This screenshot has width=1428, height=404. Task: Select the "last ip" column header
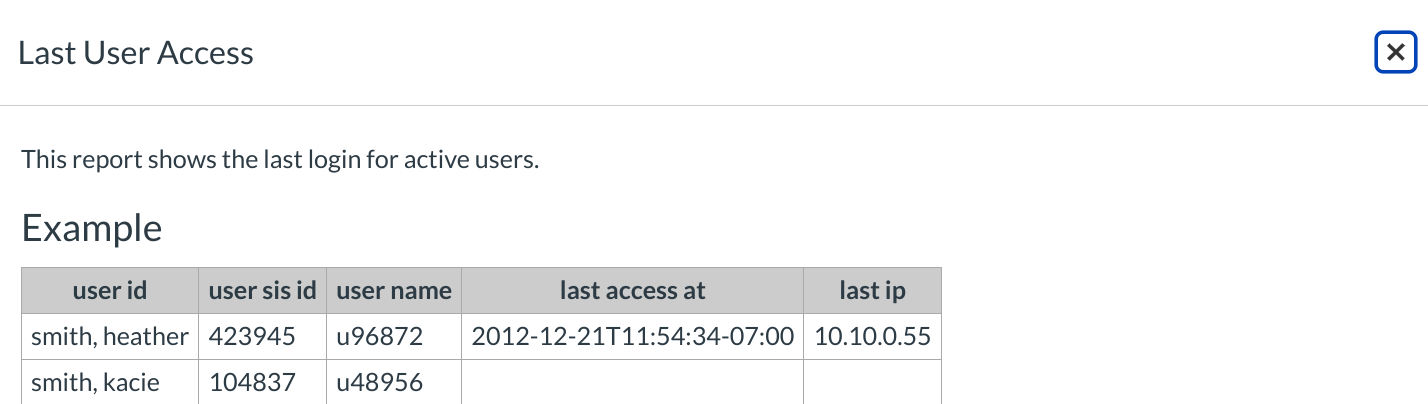click(872, 291)
